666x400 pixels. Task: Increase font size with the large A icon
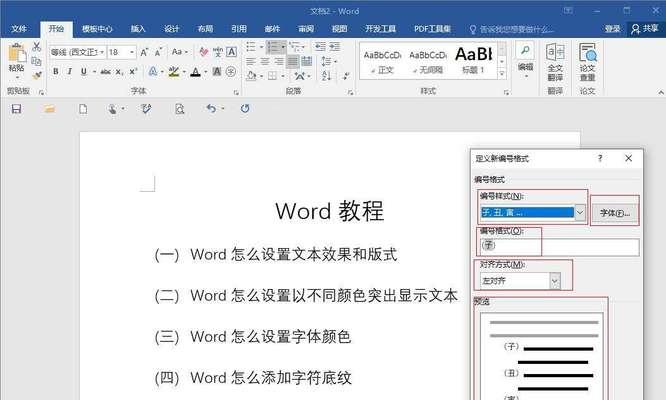pos(144,52)
